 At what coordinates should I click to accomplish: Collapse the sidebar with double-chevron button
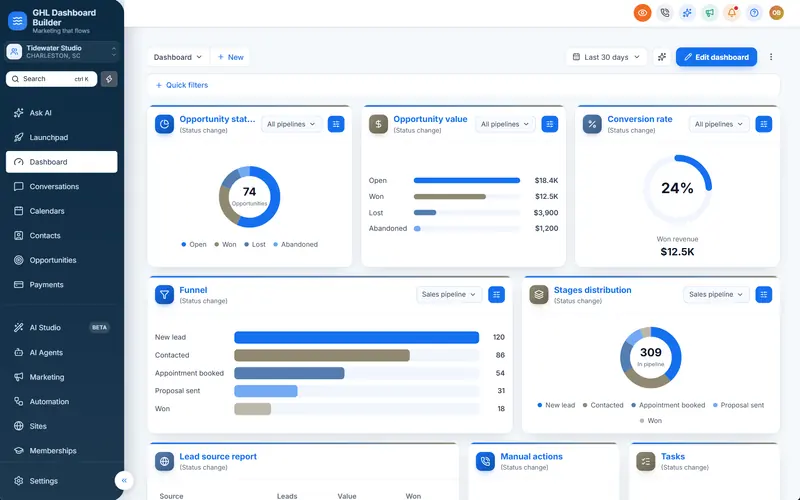click(124, 481)
